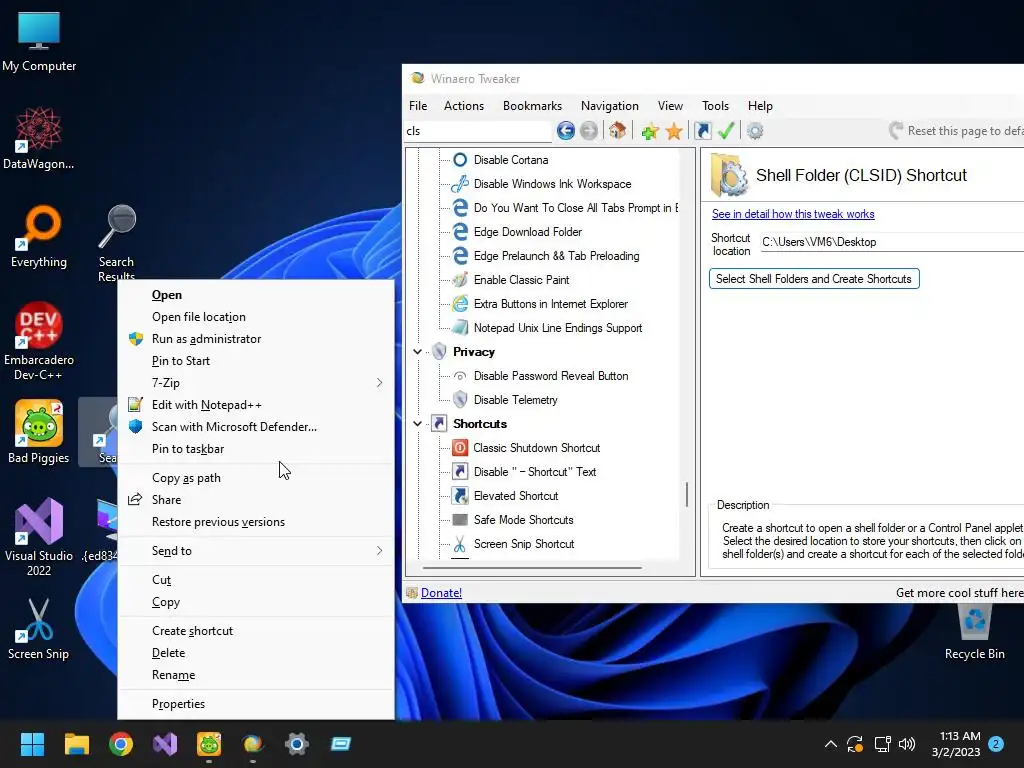
Task: Select Screen Snip Shortcut item
Action: 524,544
